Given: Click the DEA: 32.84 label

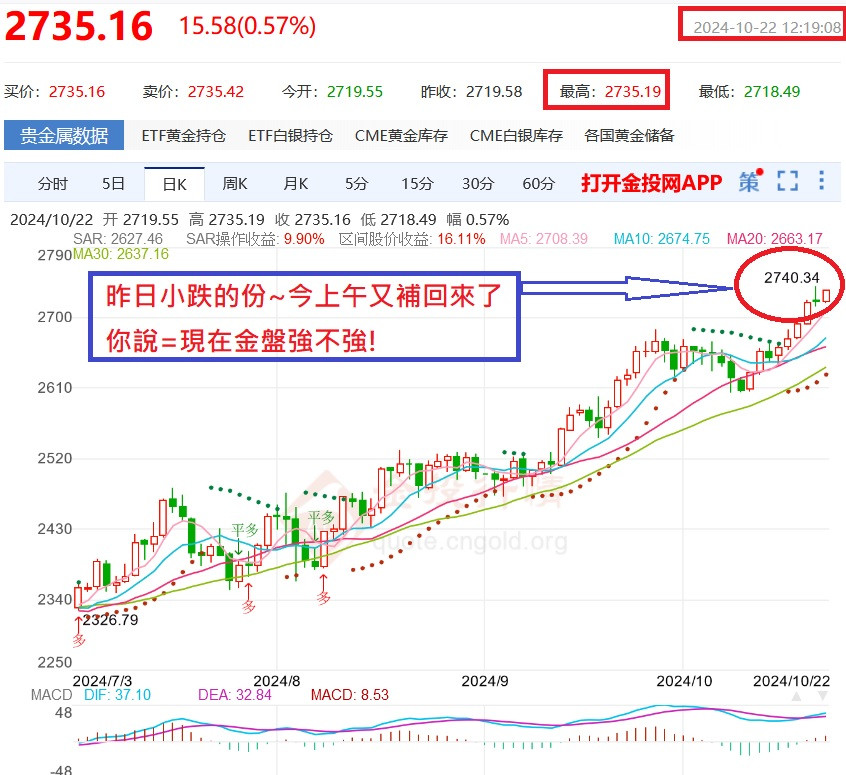Looking at the screenshot, I should point(235,695).
